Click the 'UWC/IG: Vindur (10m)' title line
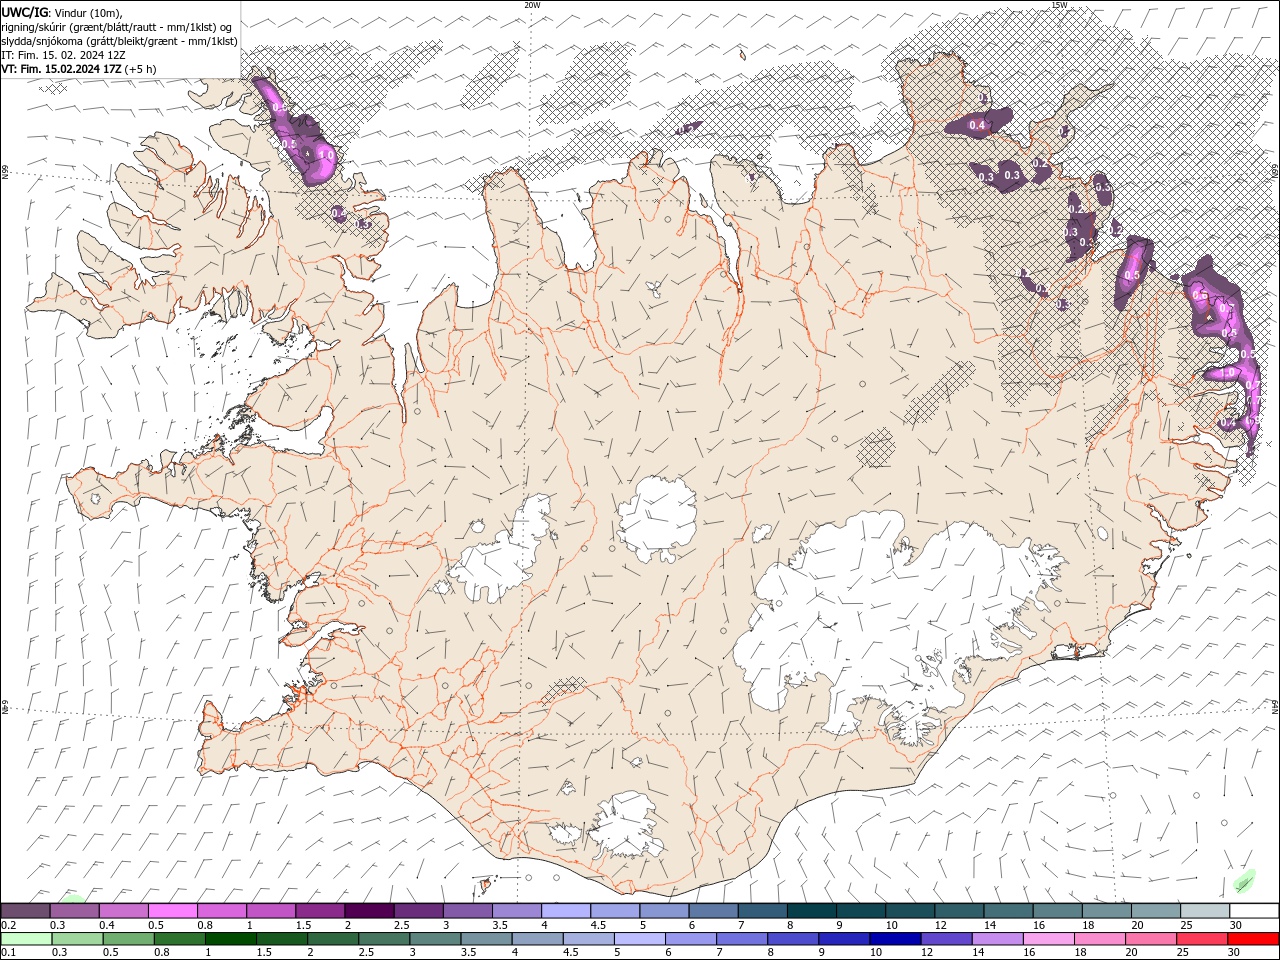This screenshot has width=1280, height=960. click(x=62, y=12)
